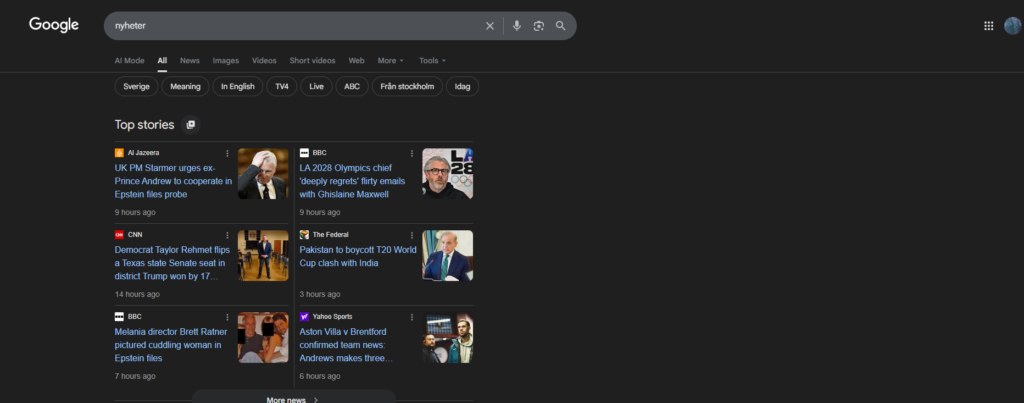1024x403 pixels.
Task: Click the CNN source icon
Action: pos(120,234)
